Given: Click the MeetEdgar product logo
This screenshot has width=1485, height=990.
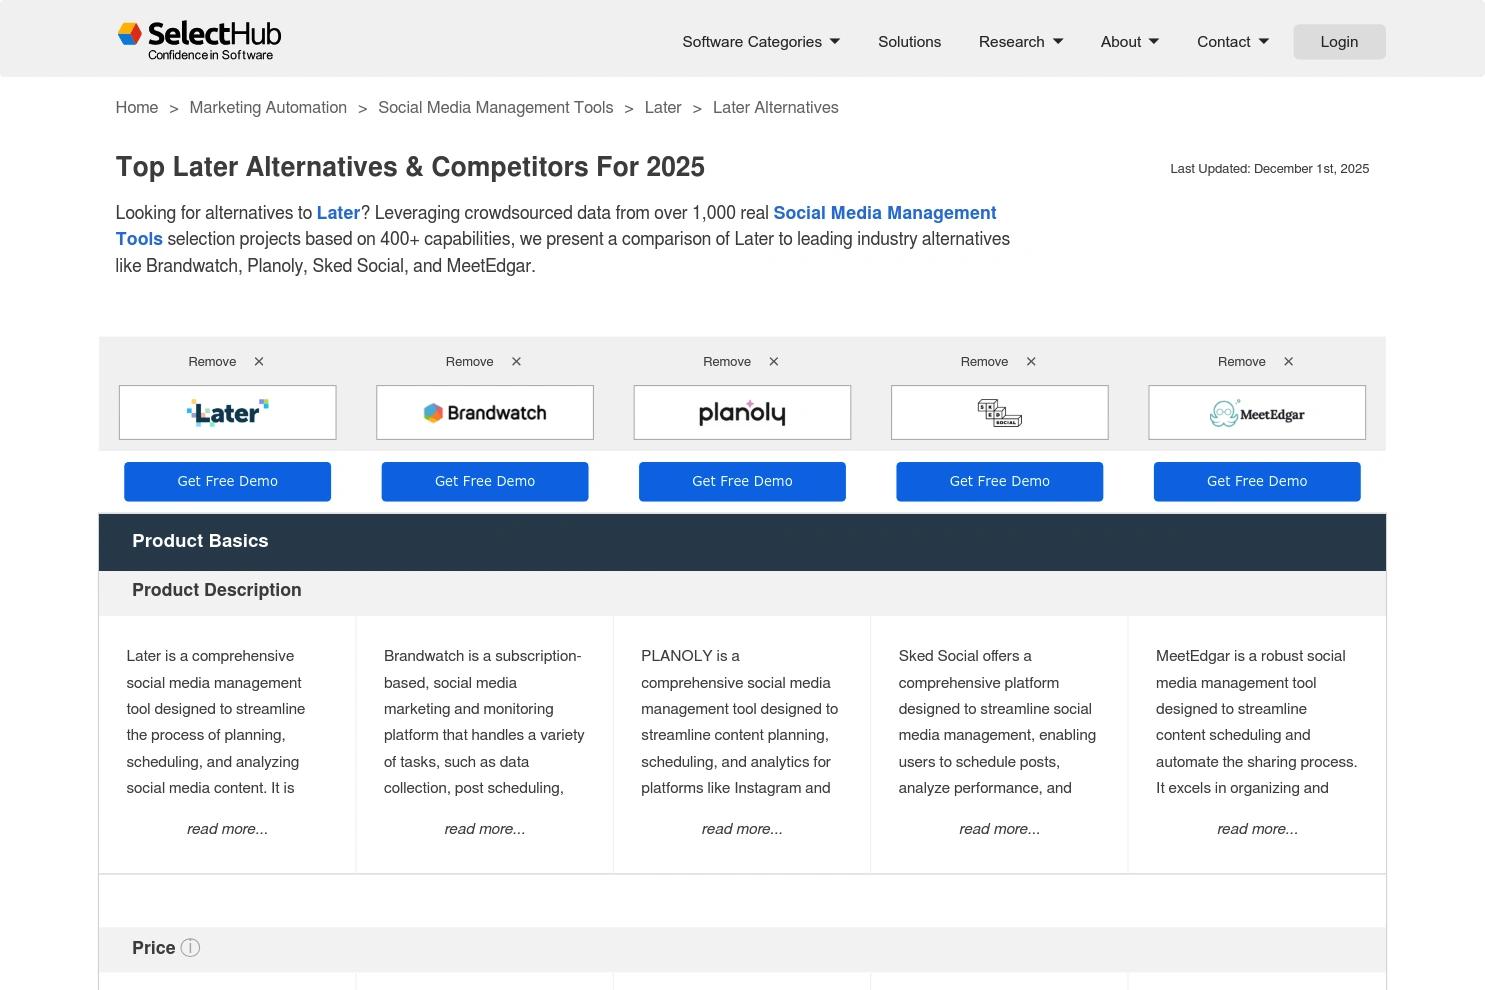Looking at the screenshot, I should [x=1257, y=412].
